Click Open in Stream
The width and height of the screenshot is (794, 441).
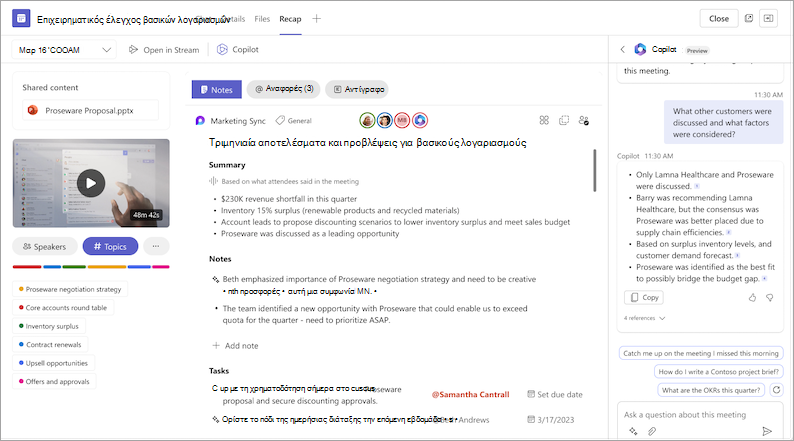(164, 50)
